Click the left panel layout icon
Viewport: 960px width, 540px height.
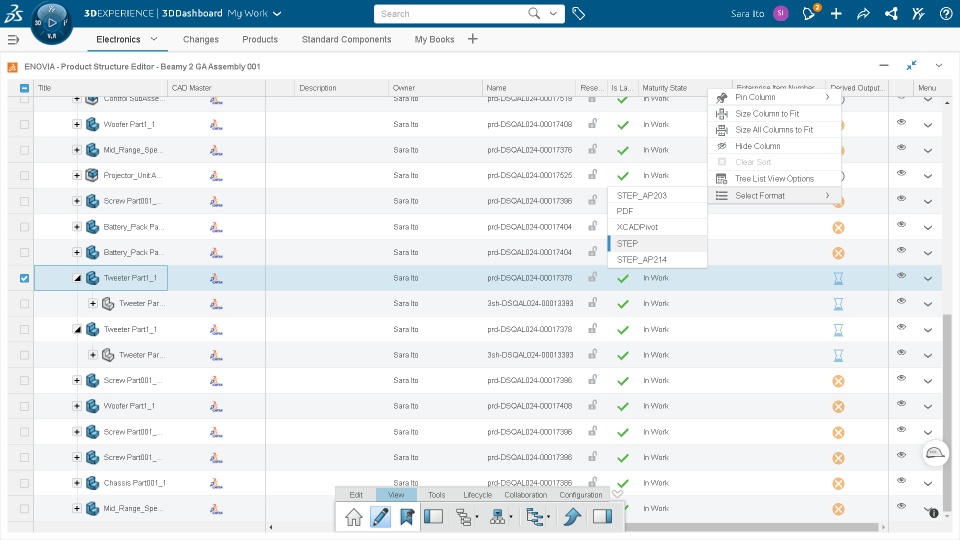tap(433, 517)
